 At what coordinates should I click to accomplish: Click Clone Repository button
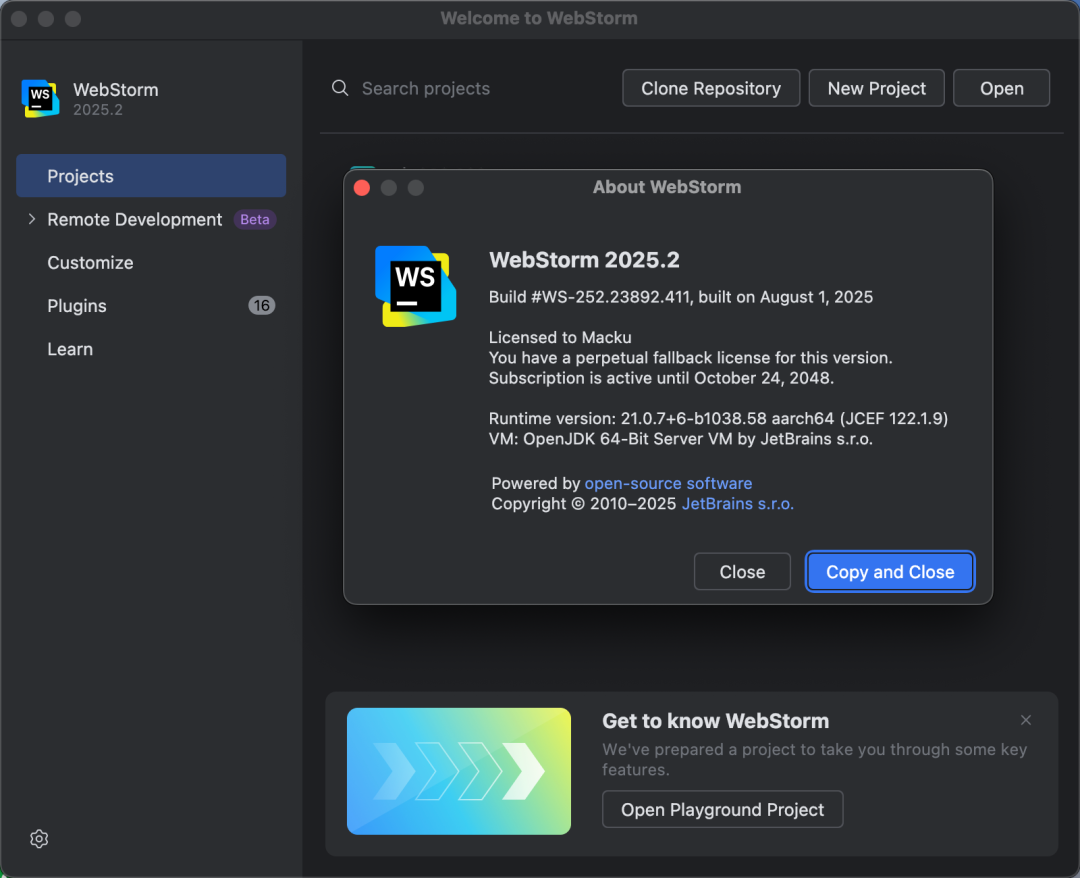coord(711,88)
